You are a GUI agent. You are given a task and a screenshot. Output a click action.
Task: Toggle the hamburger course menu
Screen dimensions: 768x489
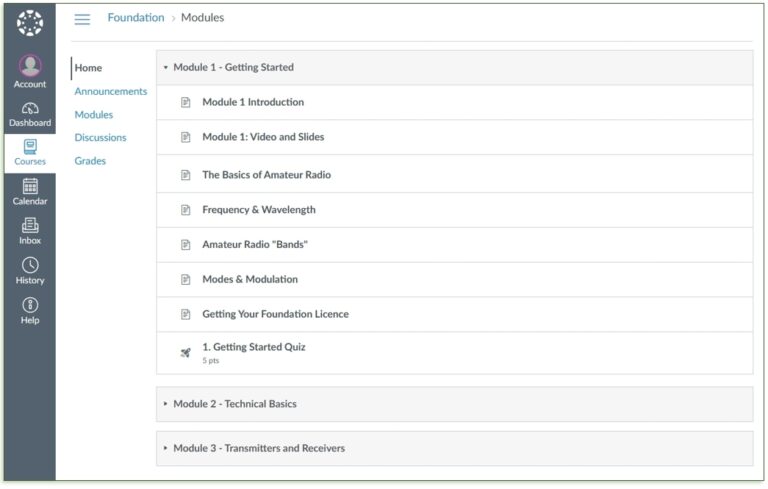tap(82, 19)
